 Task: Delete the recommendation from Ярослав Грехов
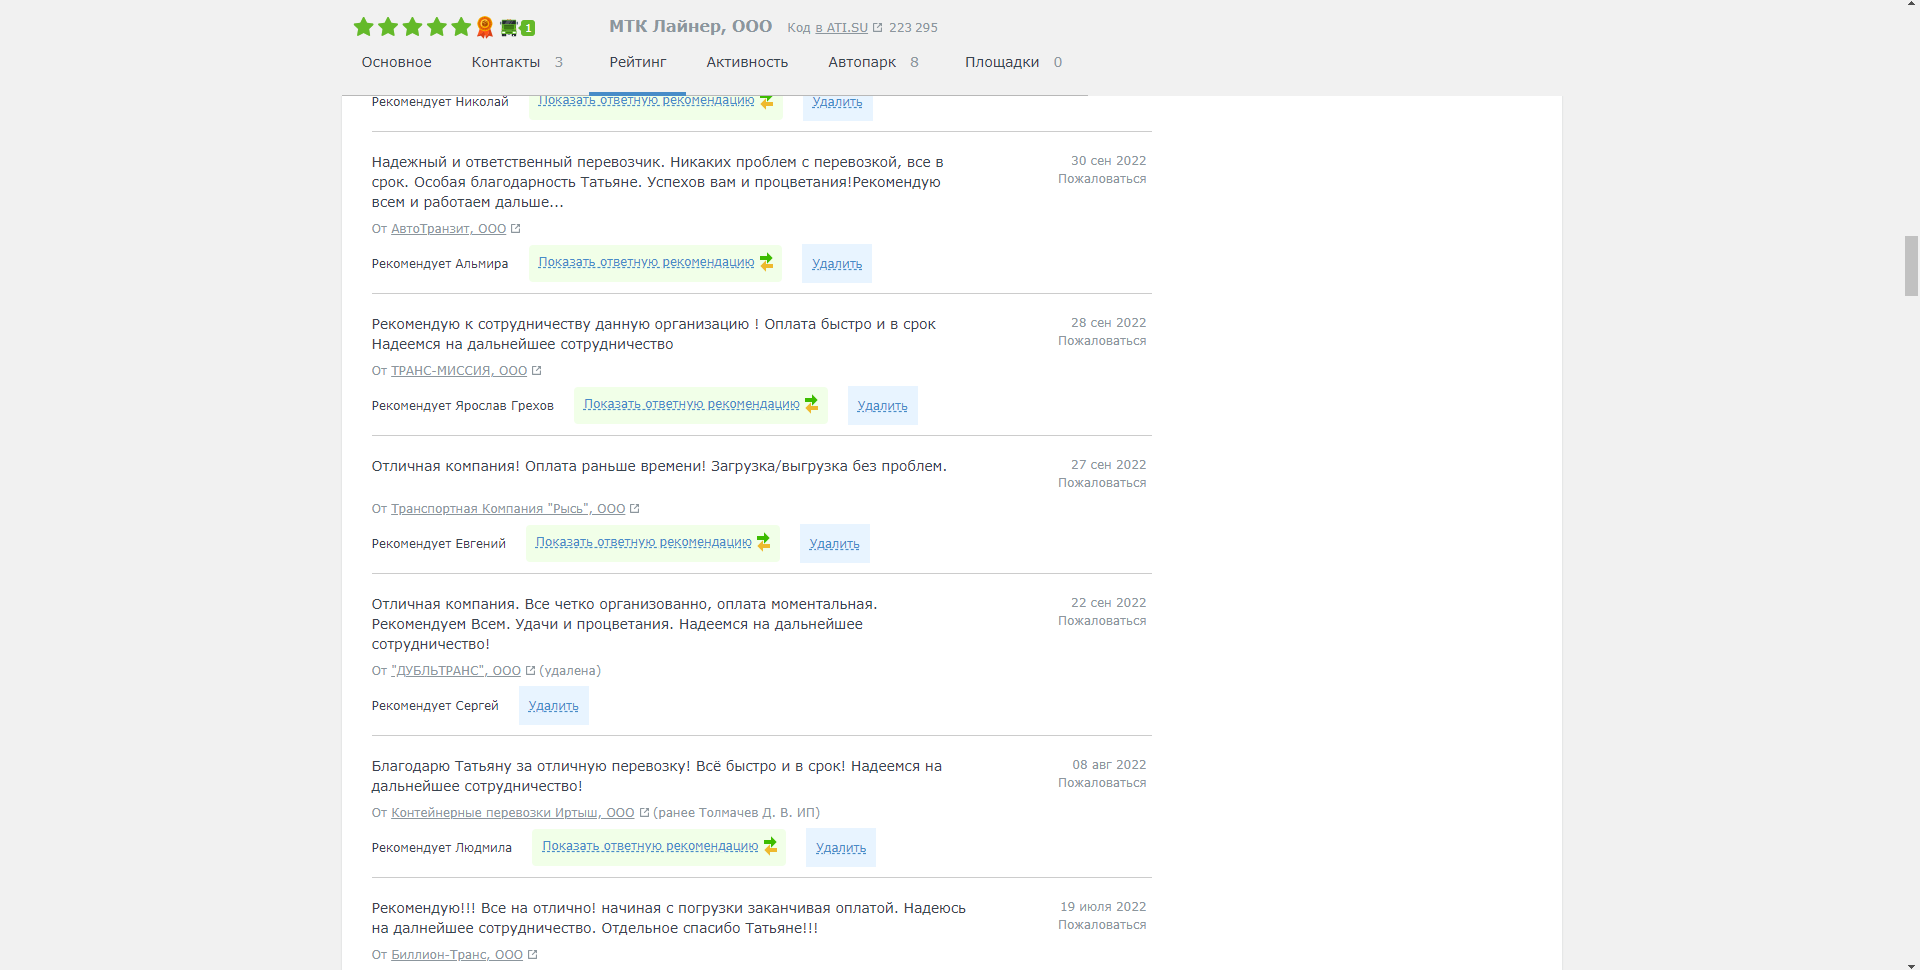[x=882, y=406]
